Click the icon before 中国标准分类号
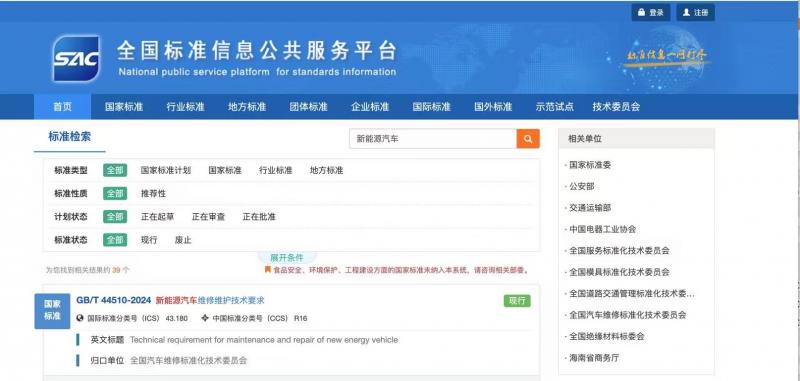Image resolution: width=800 pixels, height=381 pixels. click(205, 318)
